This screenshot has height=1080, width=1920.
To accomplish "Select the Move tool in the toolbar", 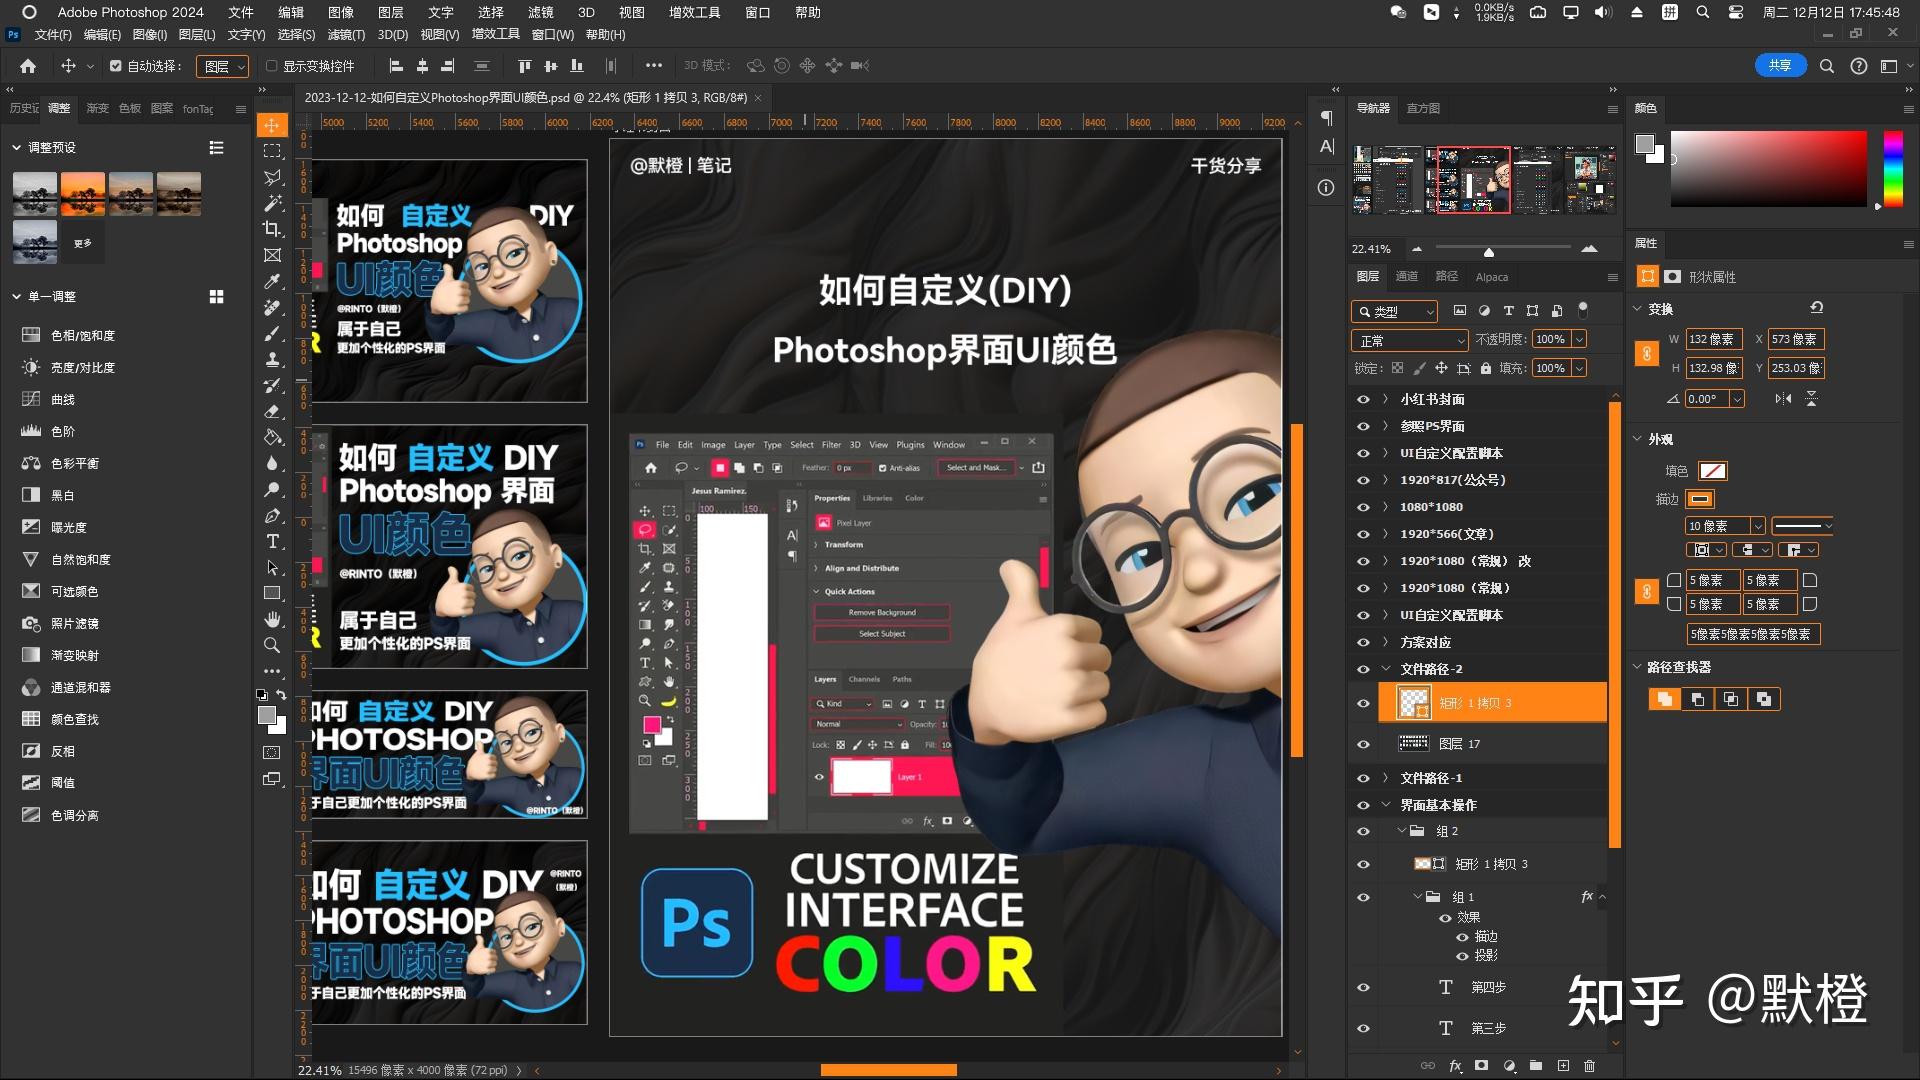I will 273,126.
